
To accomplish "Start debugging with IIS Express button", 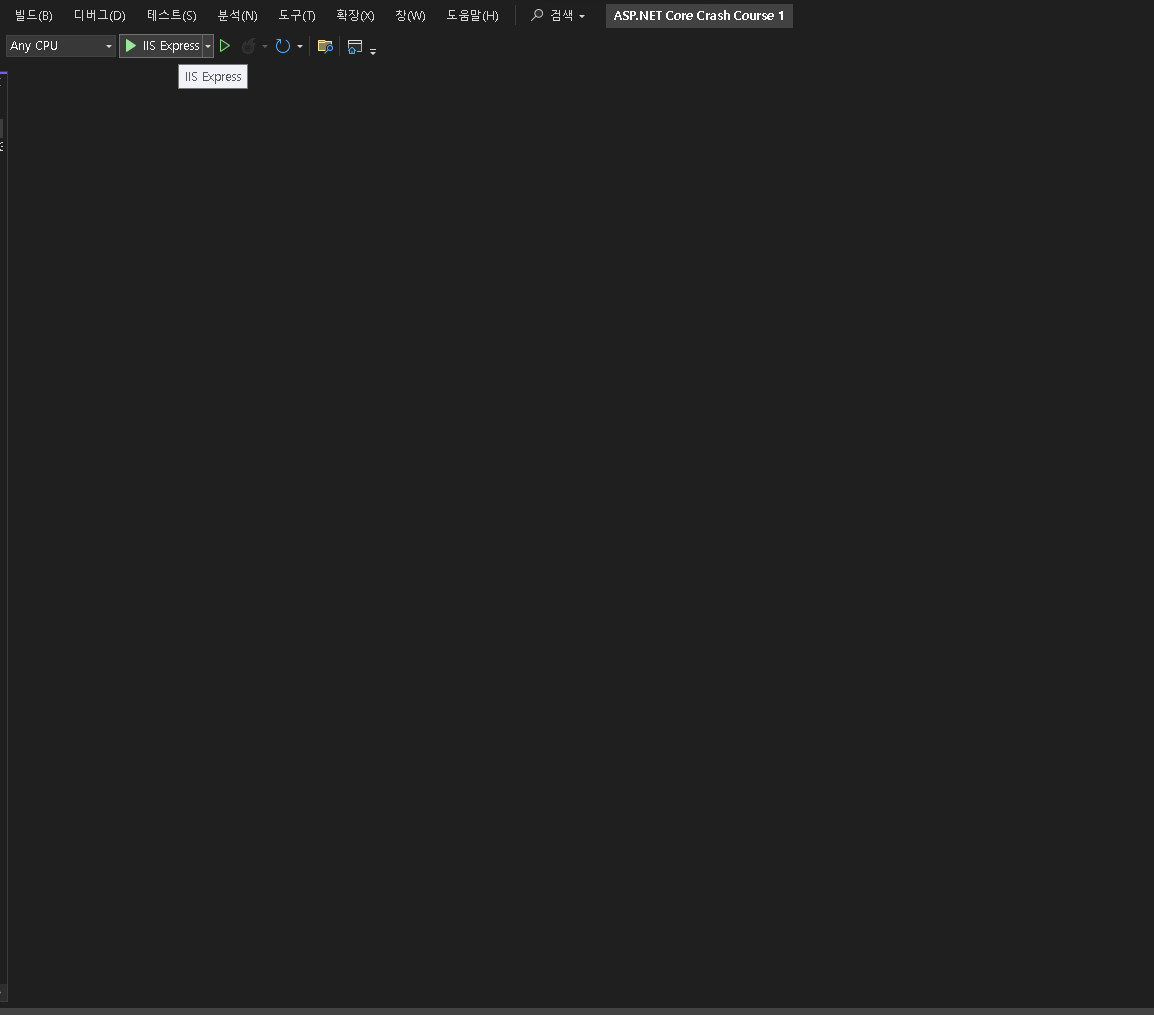I will pos(161,46).
